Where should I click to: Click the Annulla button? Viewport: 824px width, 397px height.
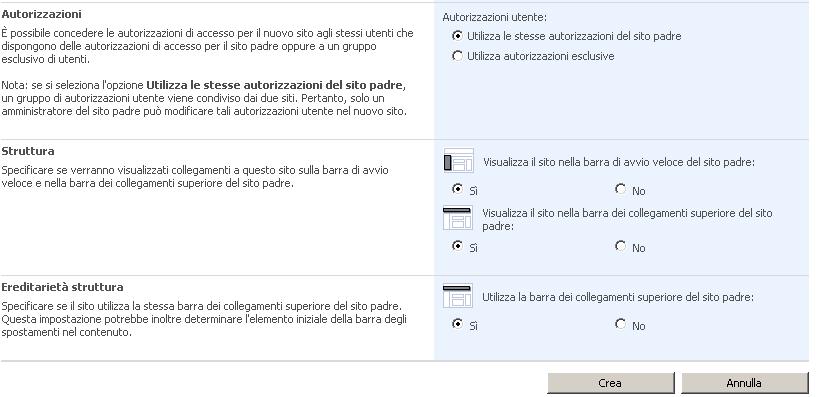[744, 383]
